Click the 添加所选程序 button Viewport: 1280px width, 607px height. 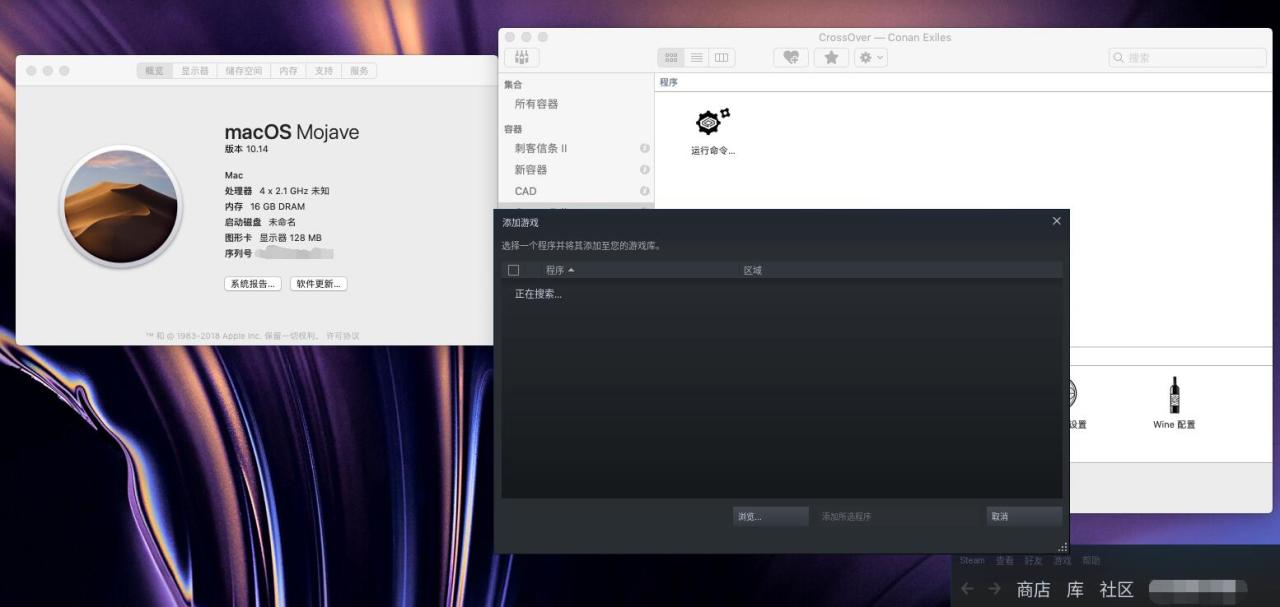[847, 516]
